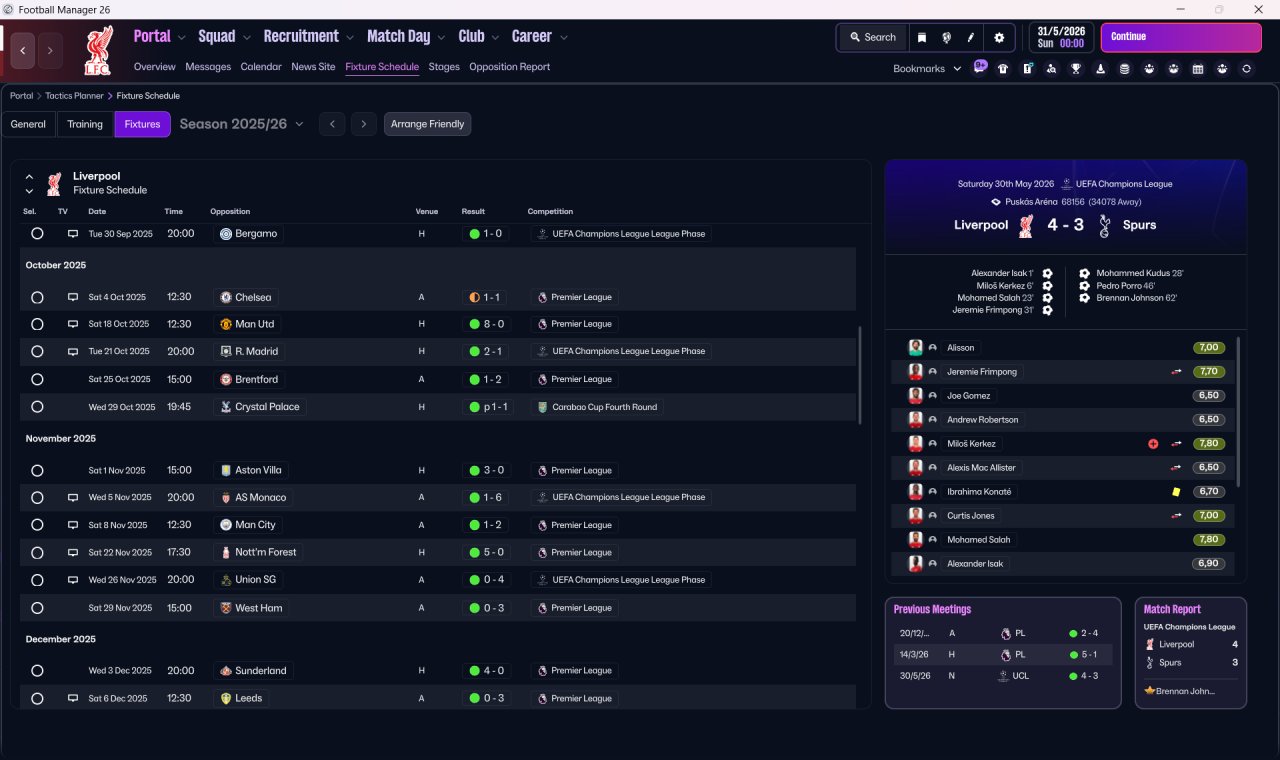Screen dimensions: 1280x760
Task: Click the Liverpool club crest in header
Action: click(x=98, y=50)
